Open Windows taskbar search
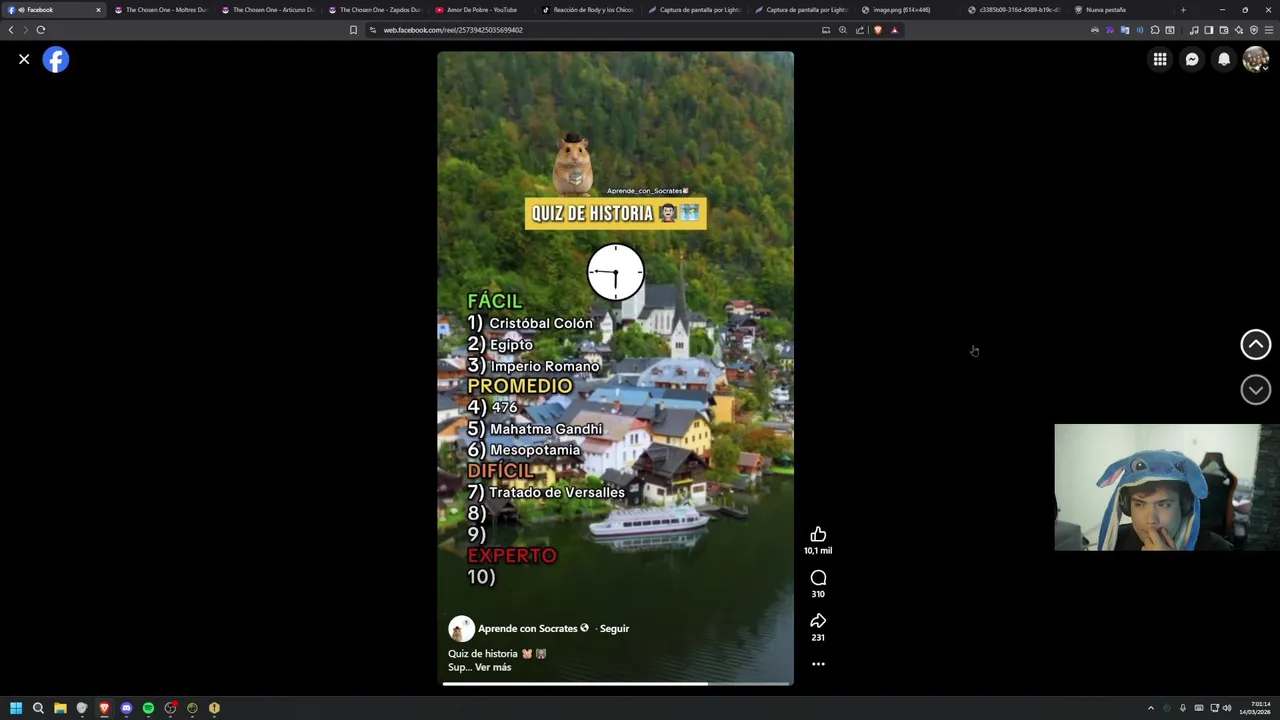 [38, 708]
